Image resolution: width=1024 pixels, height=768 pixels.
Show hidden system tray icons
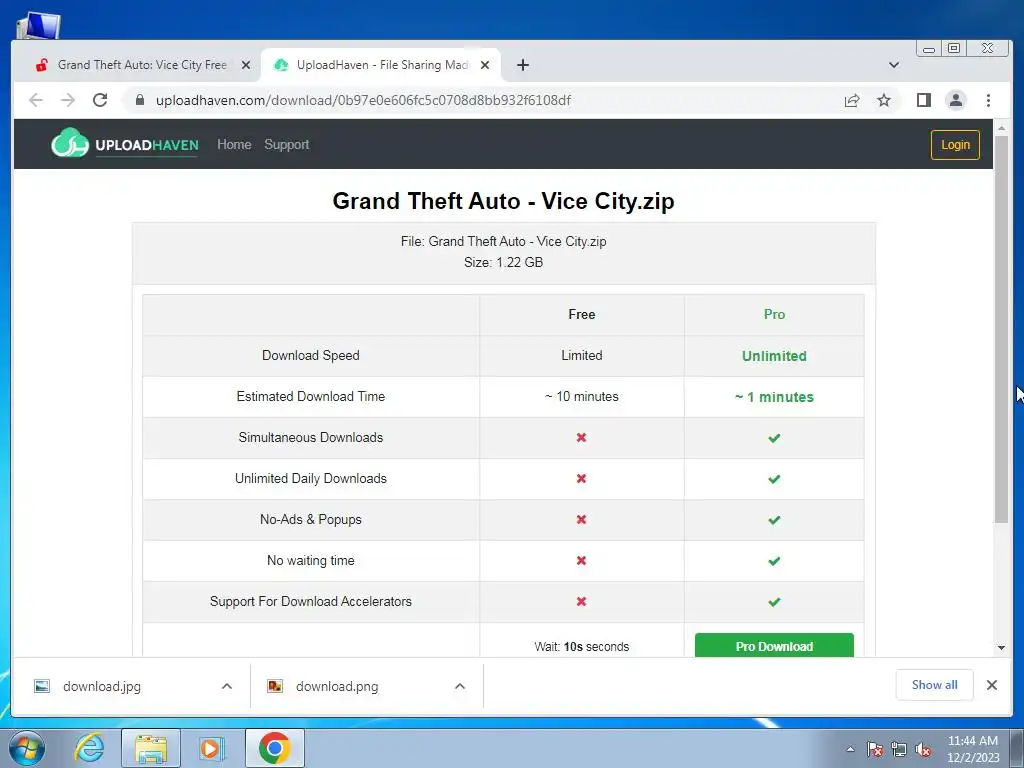pyautogui.click(x=850, y=749)
